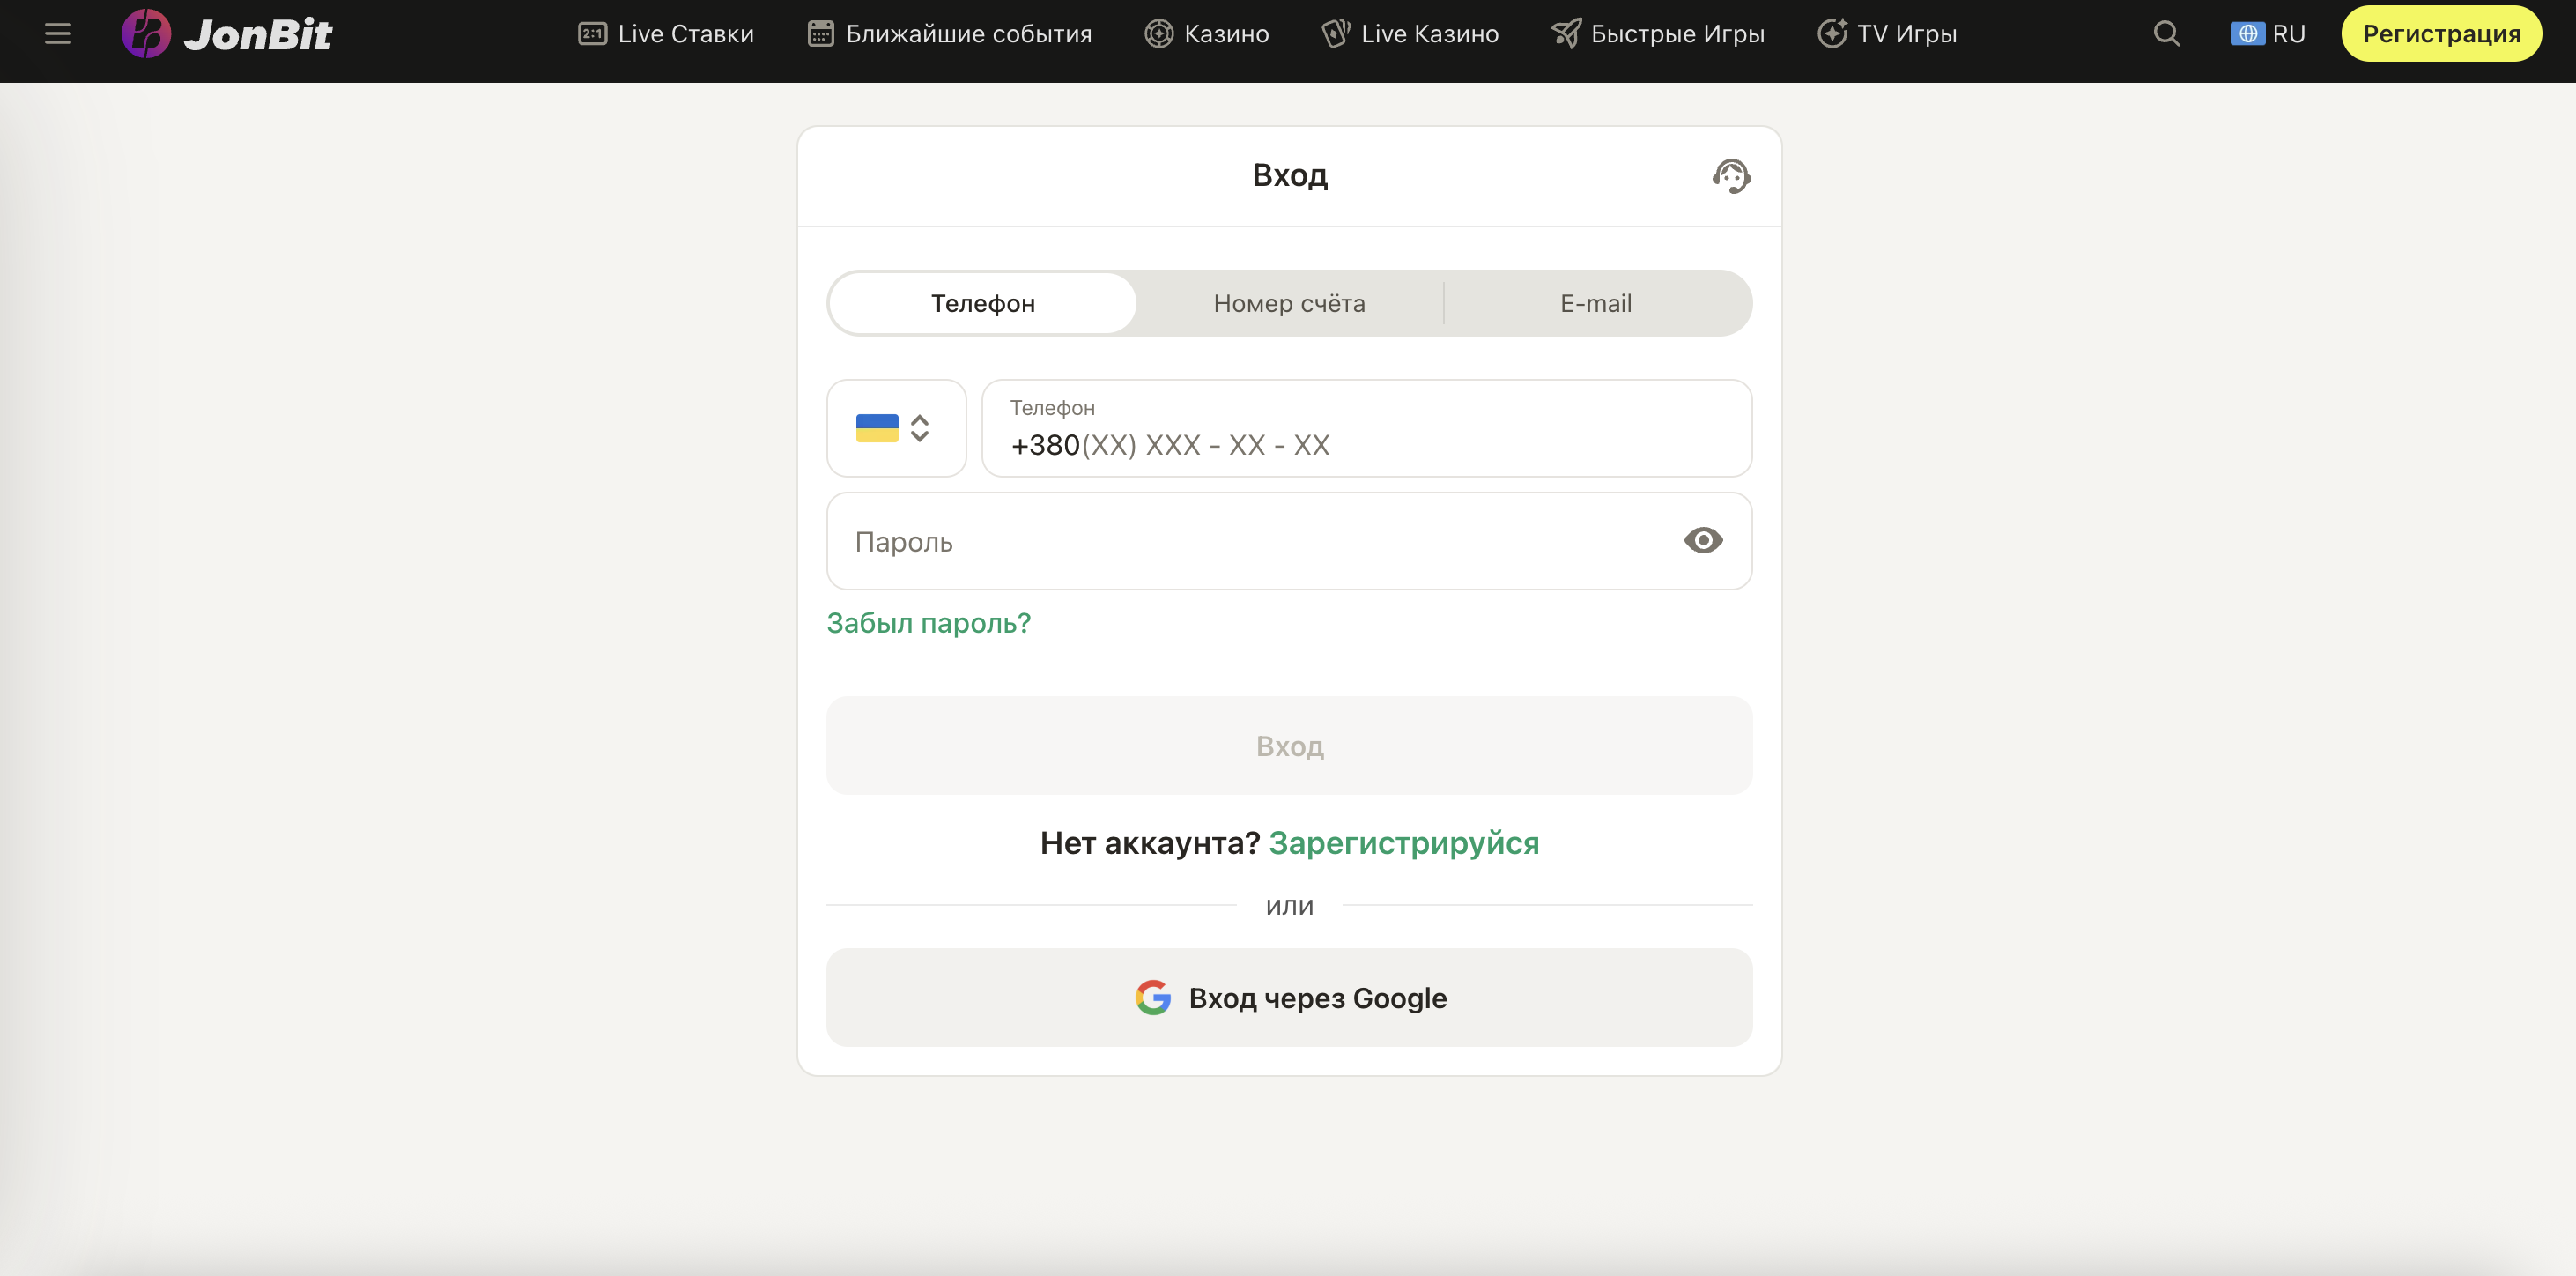Click the Регистрация button
This screenshot has height=1276, width=2576.
tap(2441, 33)
